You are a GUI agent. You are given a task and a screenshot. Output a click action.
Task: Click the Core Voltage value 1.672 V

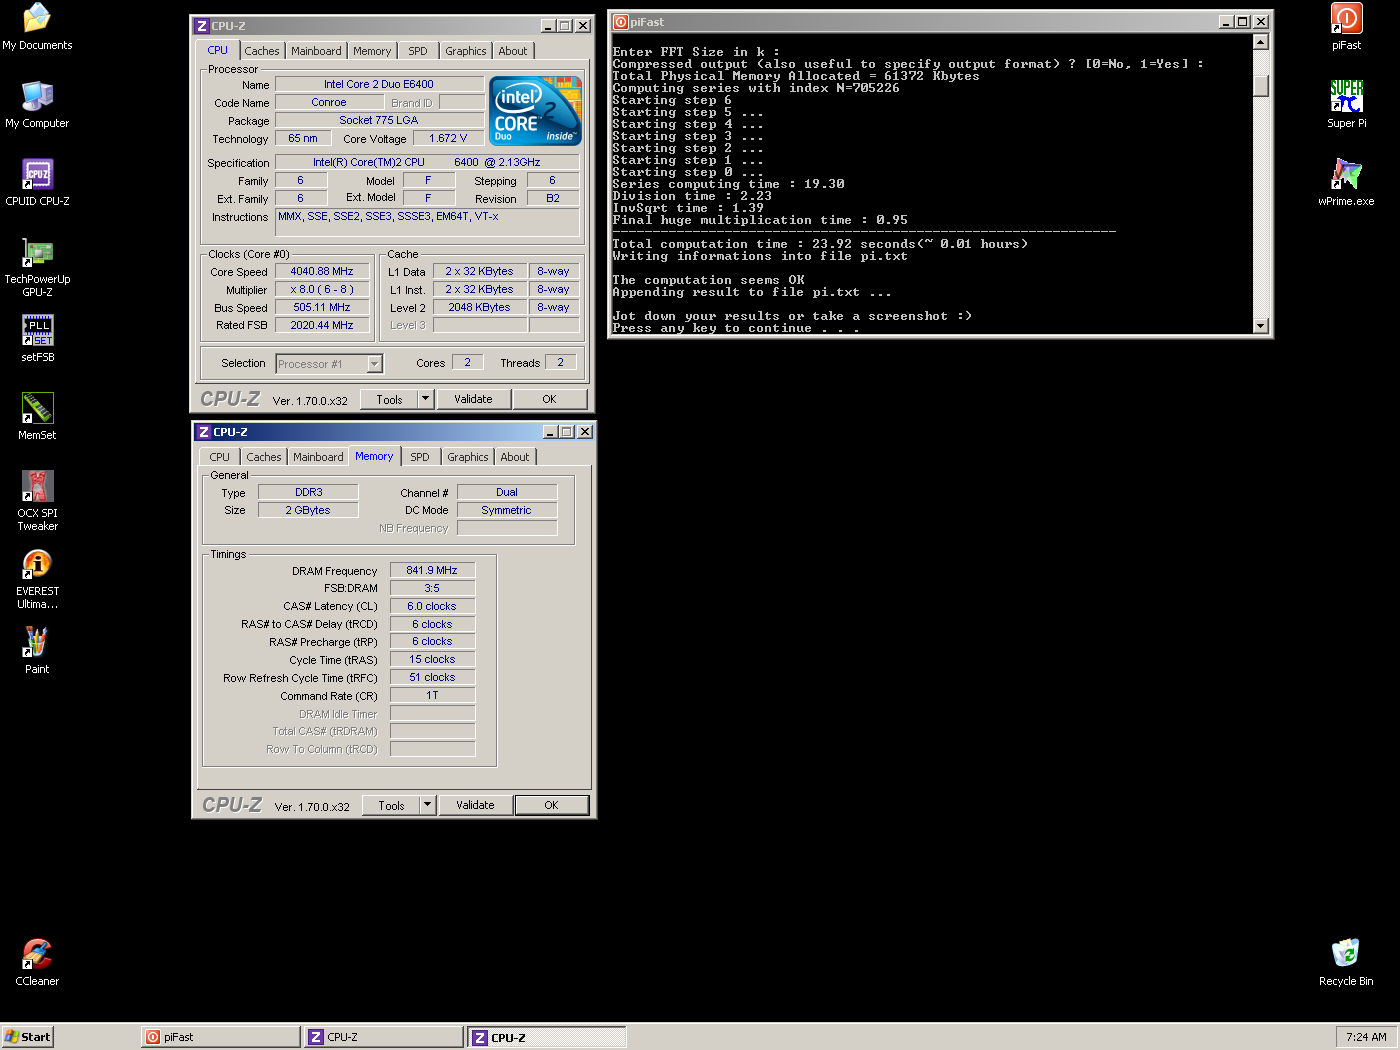[448, 138]
